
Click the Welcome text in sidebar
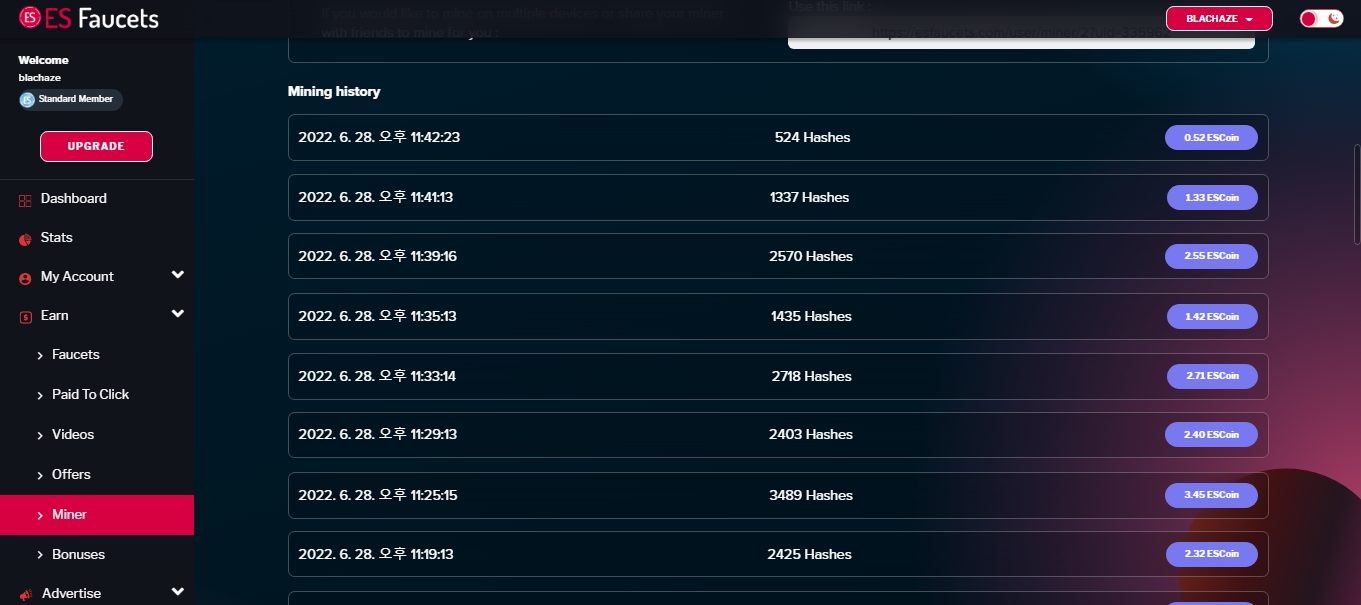click(x=43, y=61)
